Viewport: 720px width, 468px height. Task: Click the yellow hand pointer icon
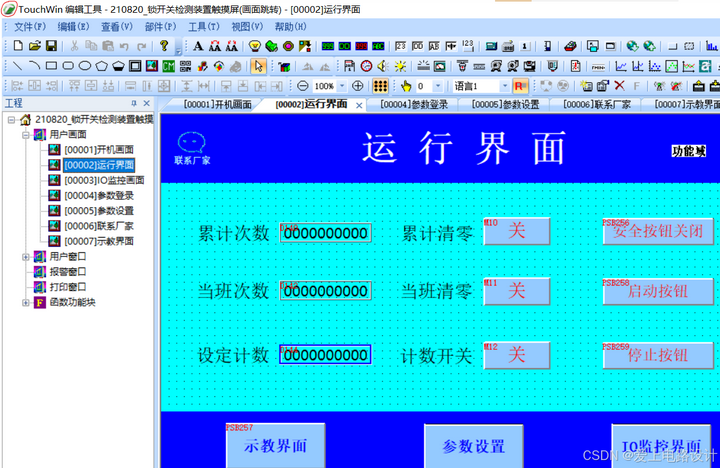click(406, 86)
